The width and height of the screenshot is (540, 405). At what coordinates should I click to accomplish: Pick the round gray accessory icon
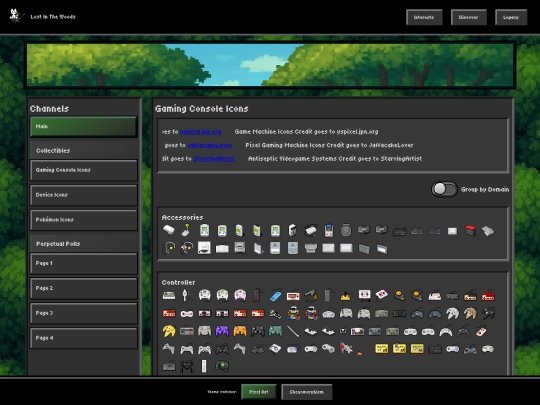click(346, 230)
